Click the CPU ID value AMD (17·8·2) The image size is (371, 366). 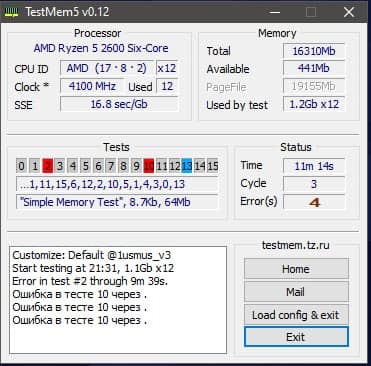pyautogui.click(x=107, y=68)
